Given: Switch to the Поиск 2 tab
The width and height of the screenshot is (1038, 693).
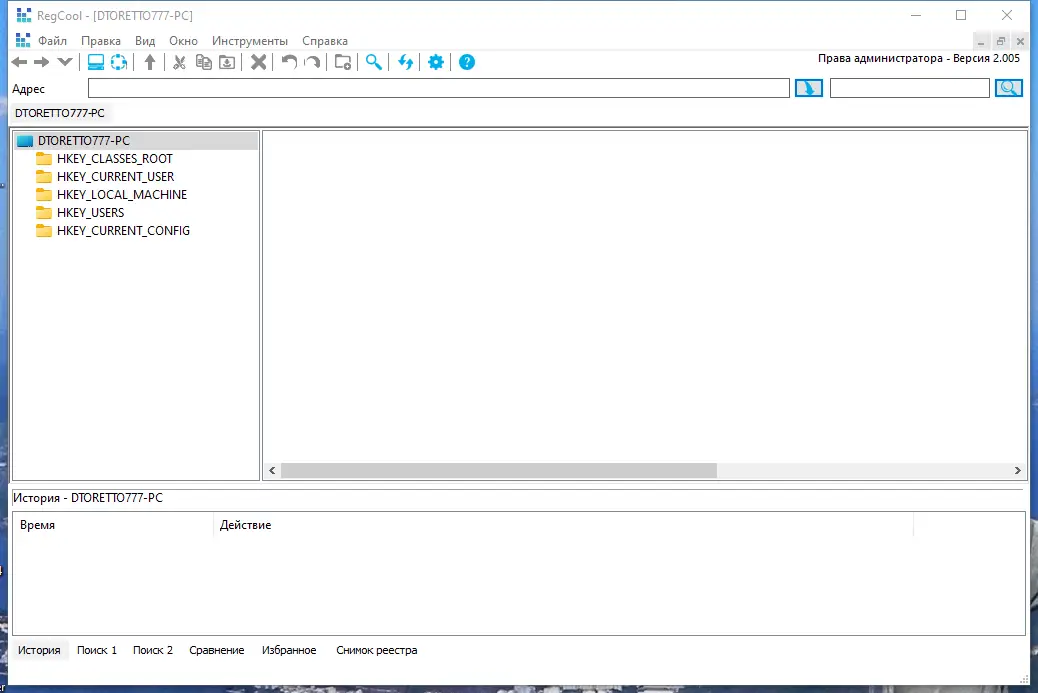Looking at the screenshot, I should click(153, 650).
